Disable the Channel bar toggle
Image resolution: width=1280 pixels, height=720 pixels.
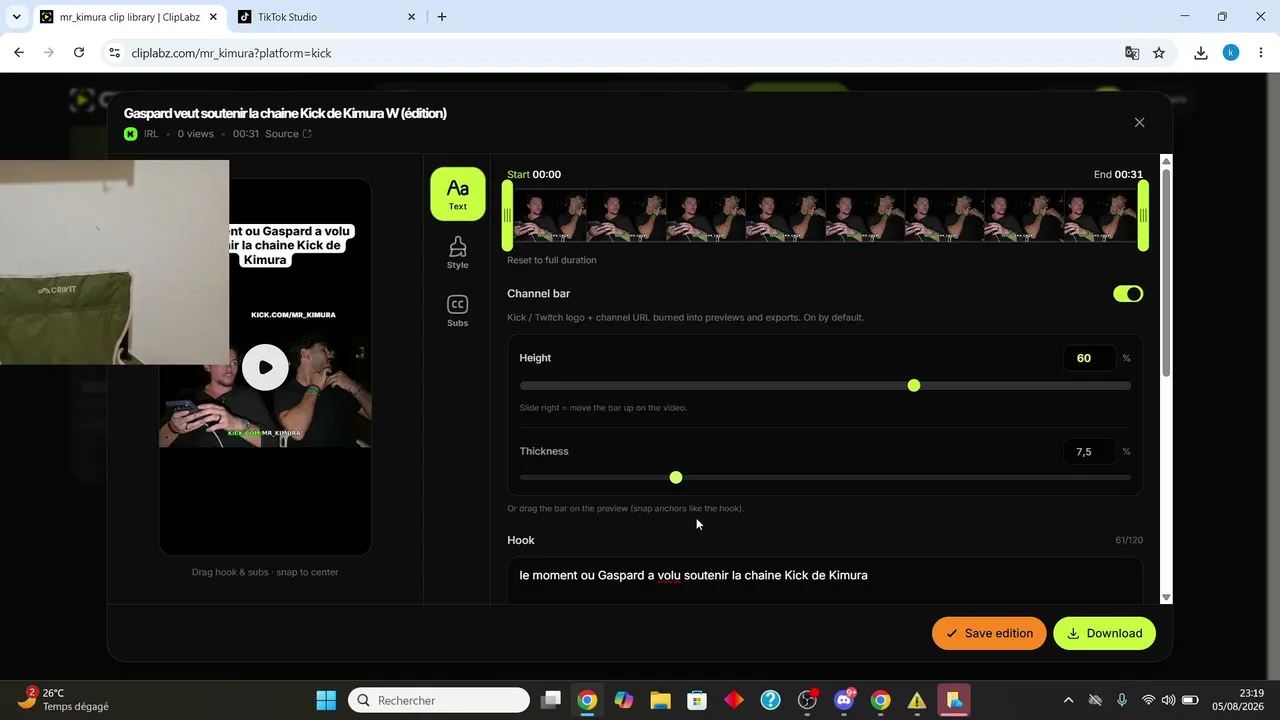[1128, 294]
